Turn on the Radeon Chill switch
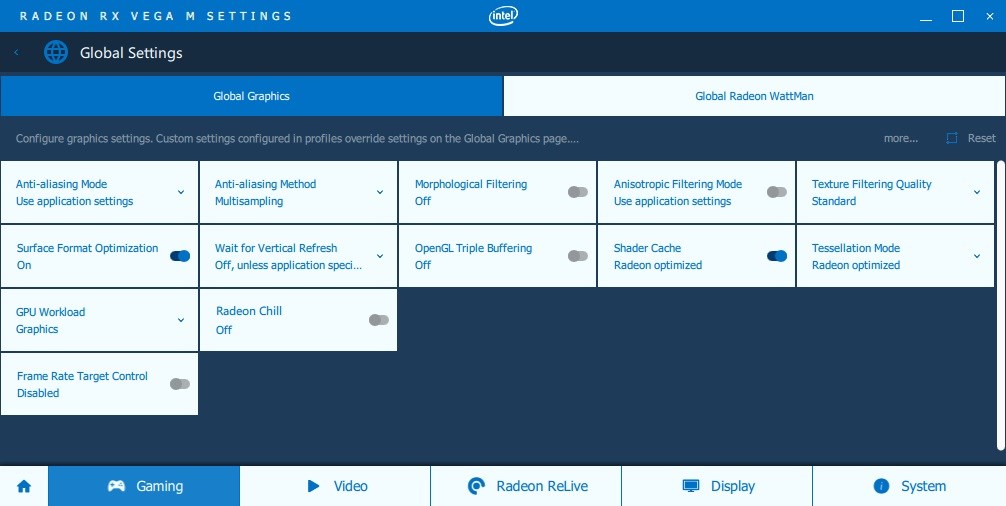This screenshot has width=1006, height=506. point(379,320)
